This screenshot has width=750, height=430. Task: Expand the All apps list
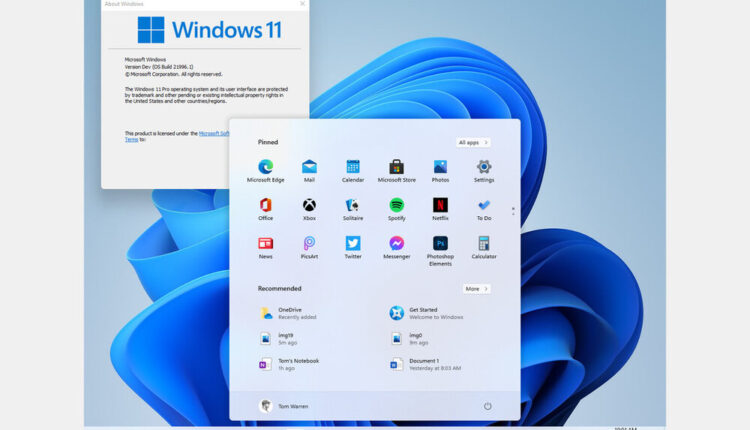(473, 143)
